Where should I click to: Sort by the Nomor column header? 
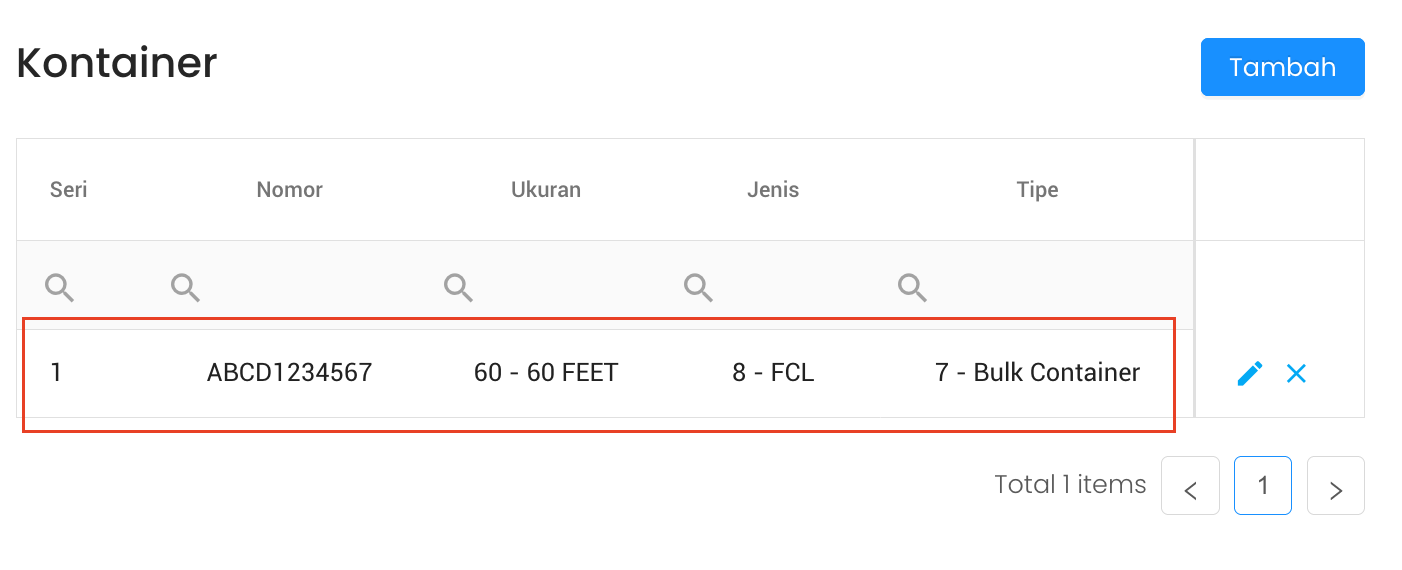point(289,190)
